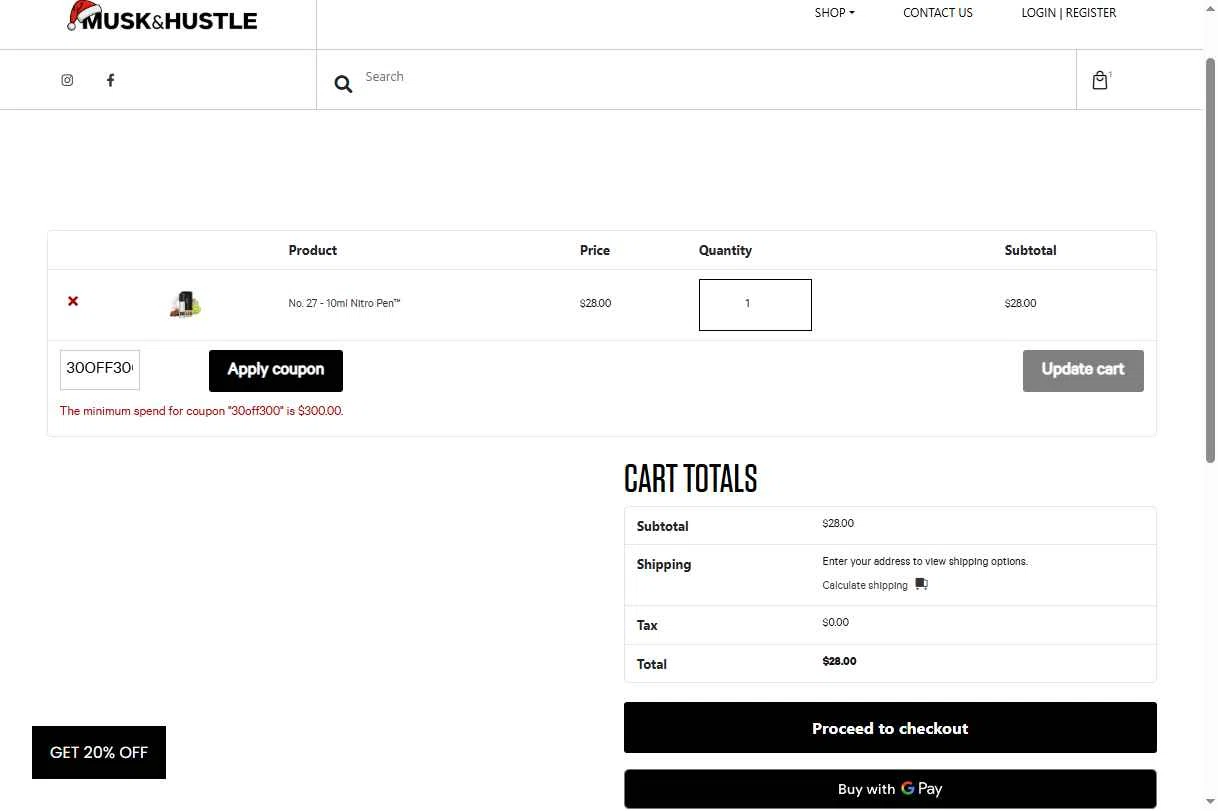1218x811 pixels.
Task: Click the Subtotal label in cart totals
Action: click(x=662, y=526)
